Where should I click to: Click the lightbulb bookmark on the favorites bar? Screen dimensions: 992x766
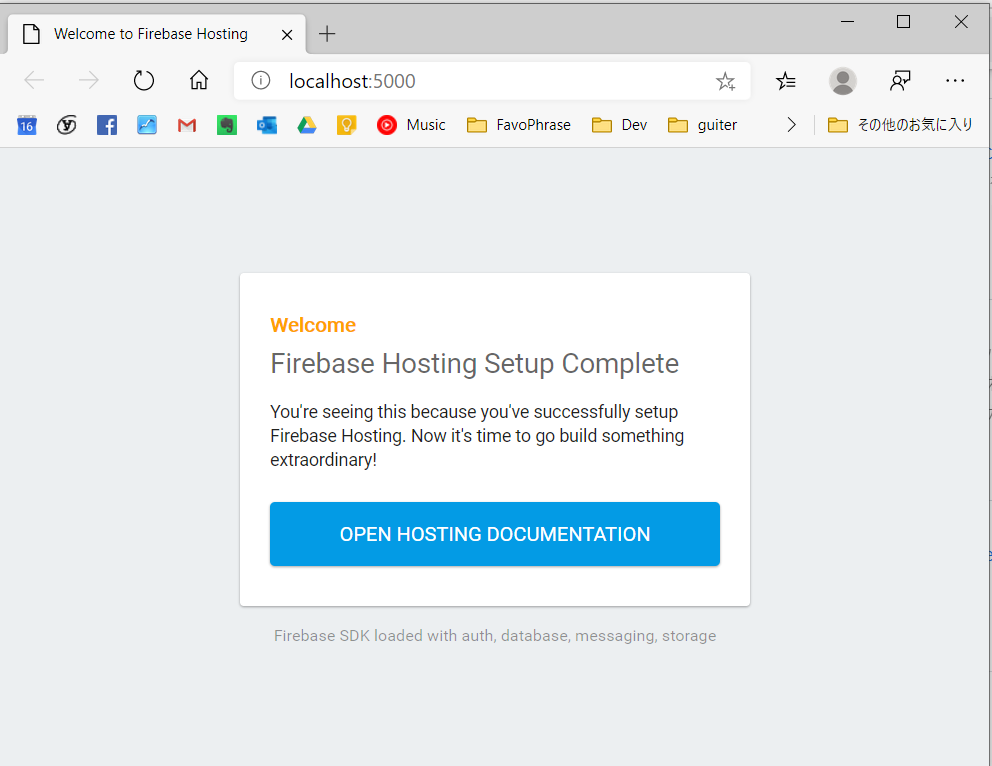tap(347, 124)
